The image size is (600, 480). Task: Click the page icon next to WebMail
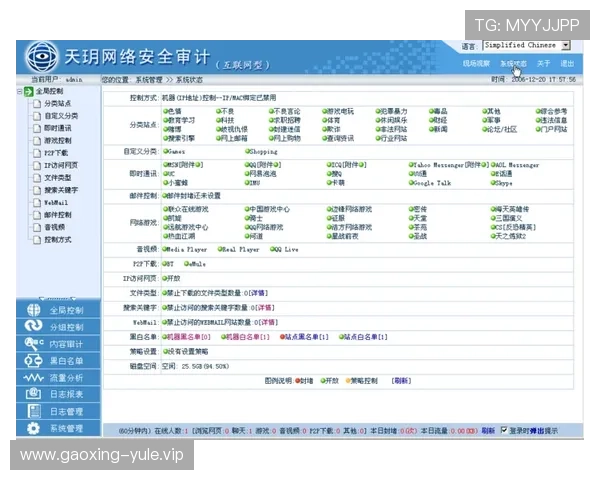point(37,202)
